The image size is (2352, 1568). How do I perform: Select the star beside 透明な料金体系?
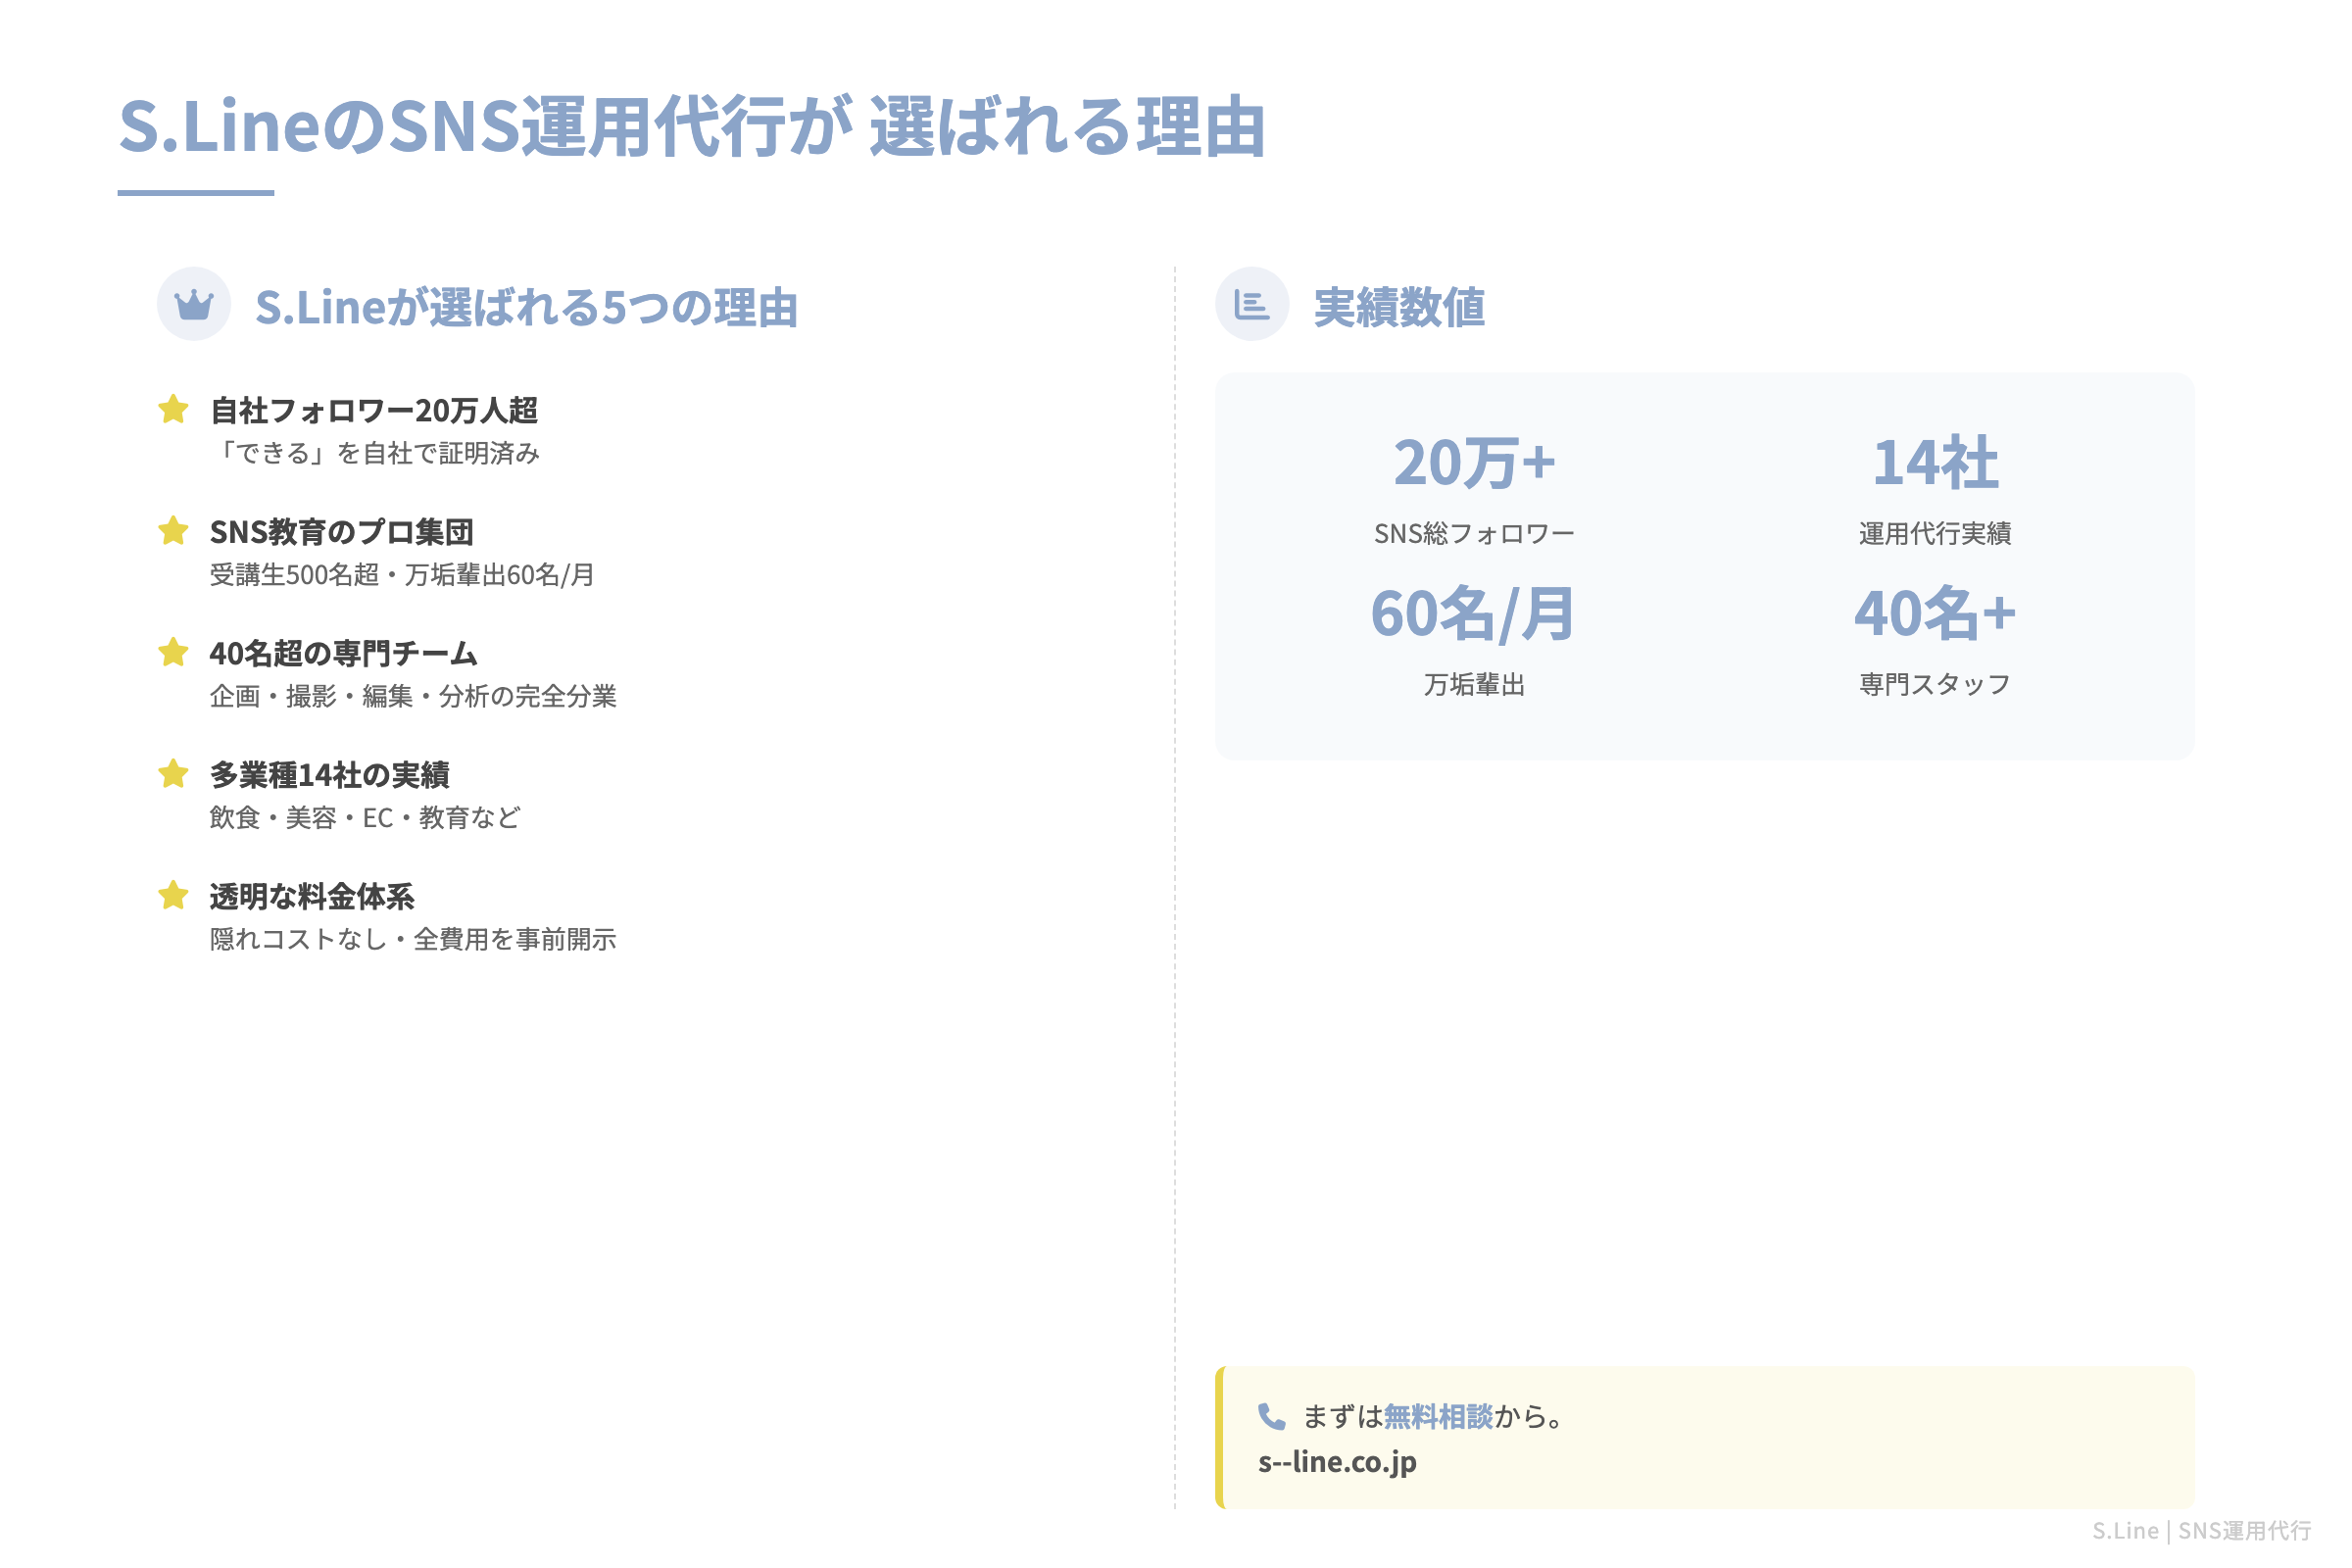[x=174, y=896]
